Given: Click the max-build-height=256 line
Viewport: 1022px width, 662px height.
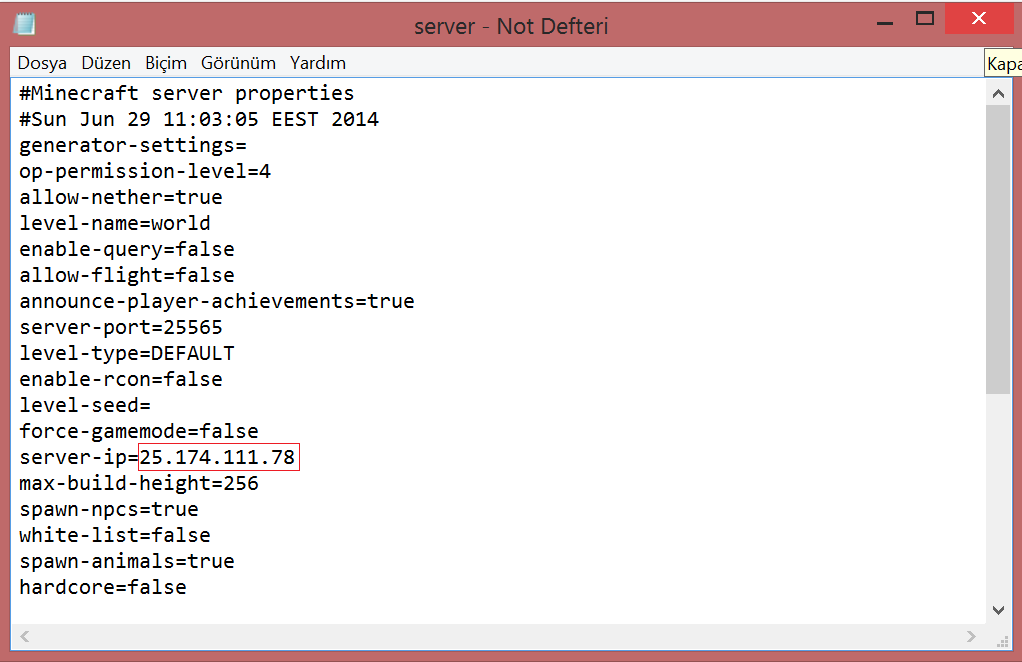Looking at the screenshot, I should click(139, 483).
